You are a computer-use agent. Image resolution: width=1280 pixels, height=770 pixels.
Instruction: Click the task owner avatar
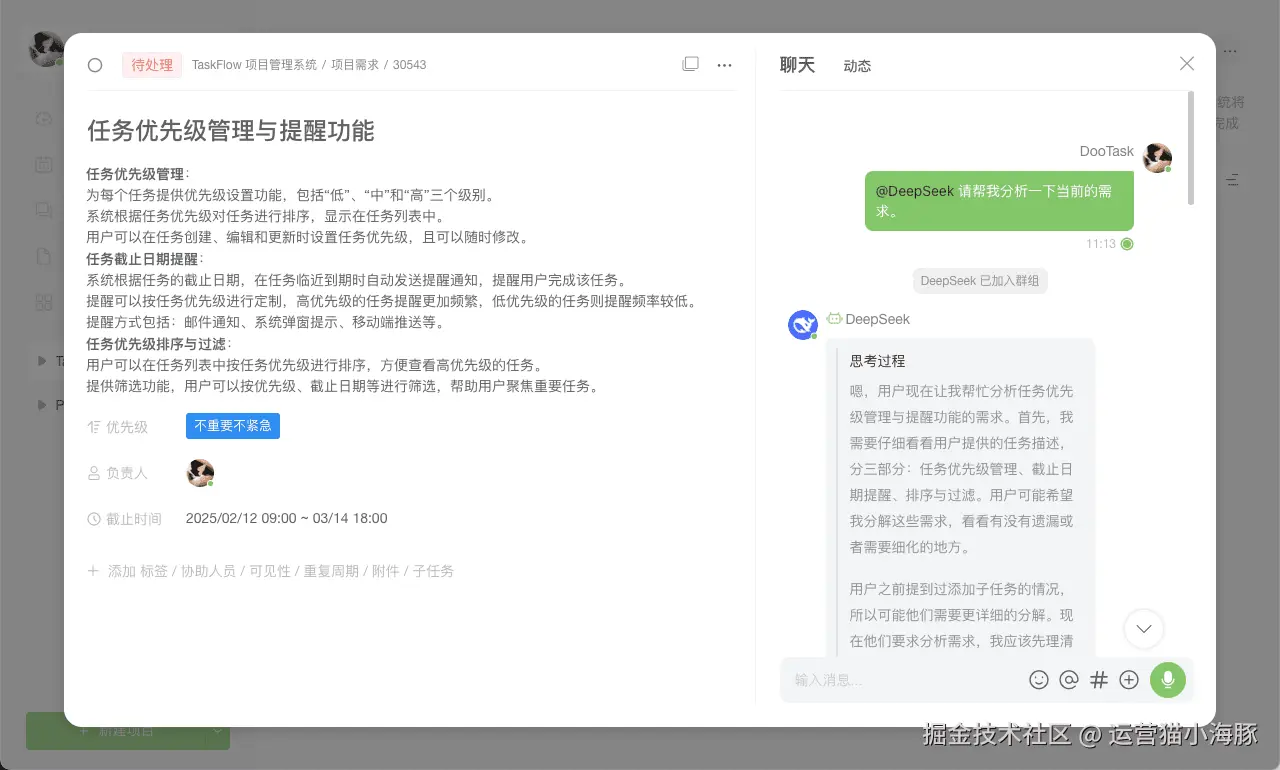pyautogui.click(x=200, y=473)
